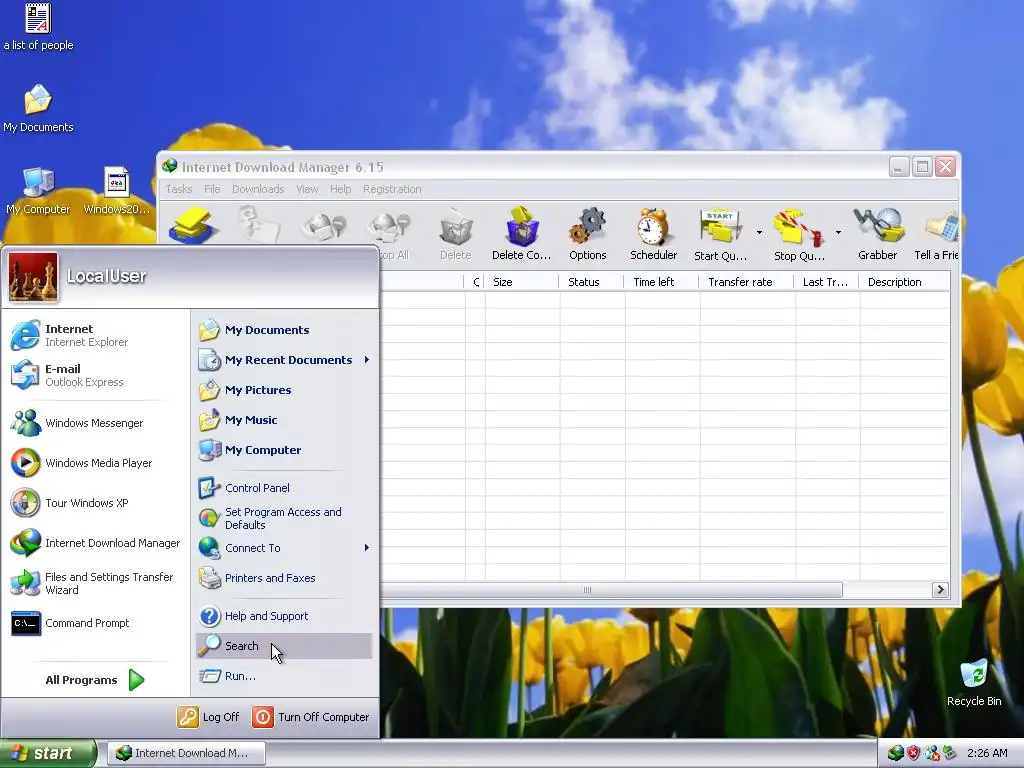Screen dimensions: 1024x768
Task: Expand All Programs list
Action: pos(95,680)
